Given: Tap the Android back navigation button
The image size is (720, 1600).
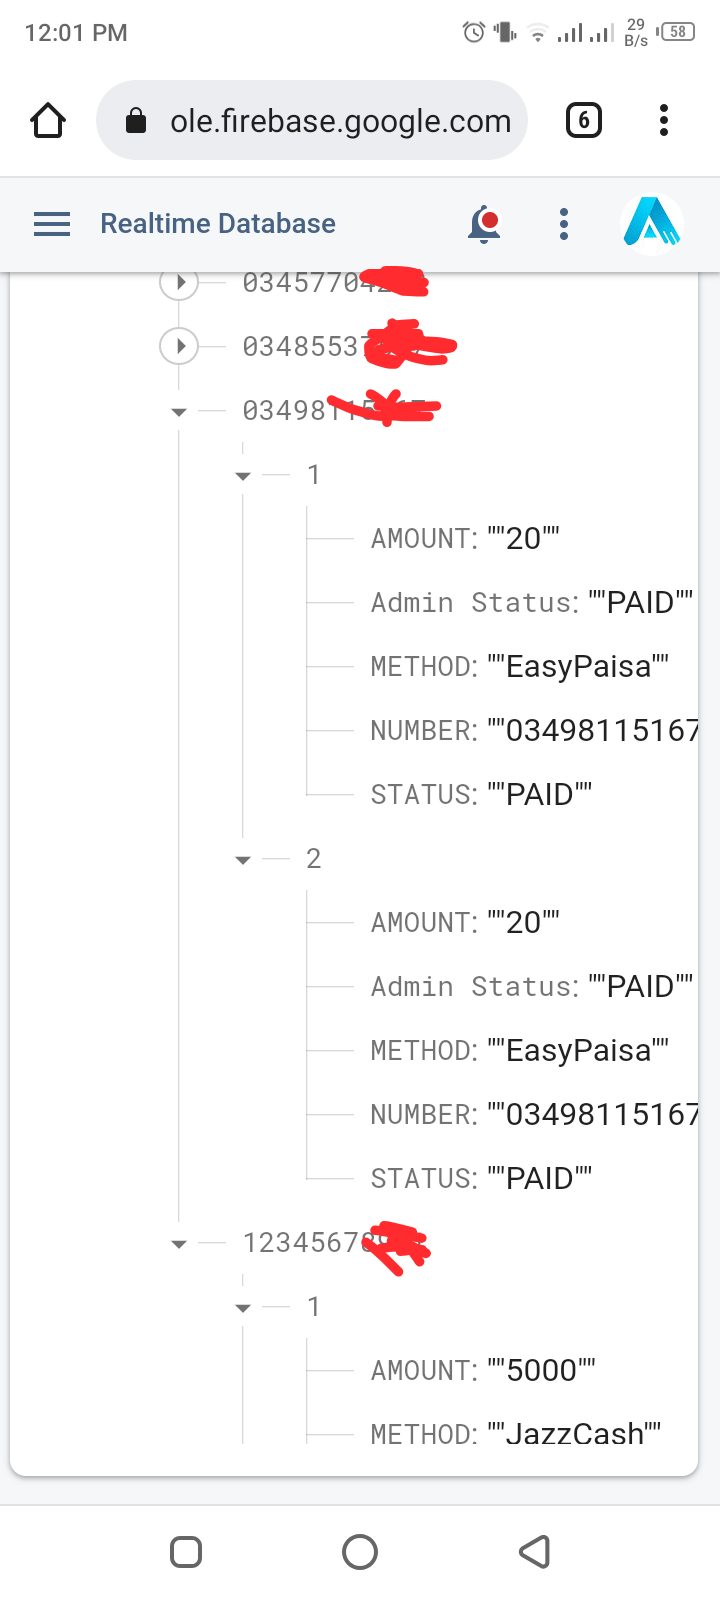Looking at the screenshot, I should [x=535, y=1552].
